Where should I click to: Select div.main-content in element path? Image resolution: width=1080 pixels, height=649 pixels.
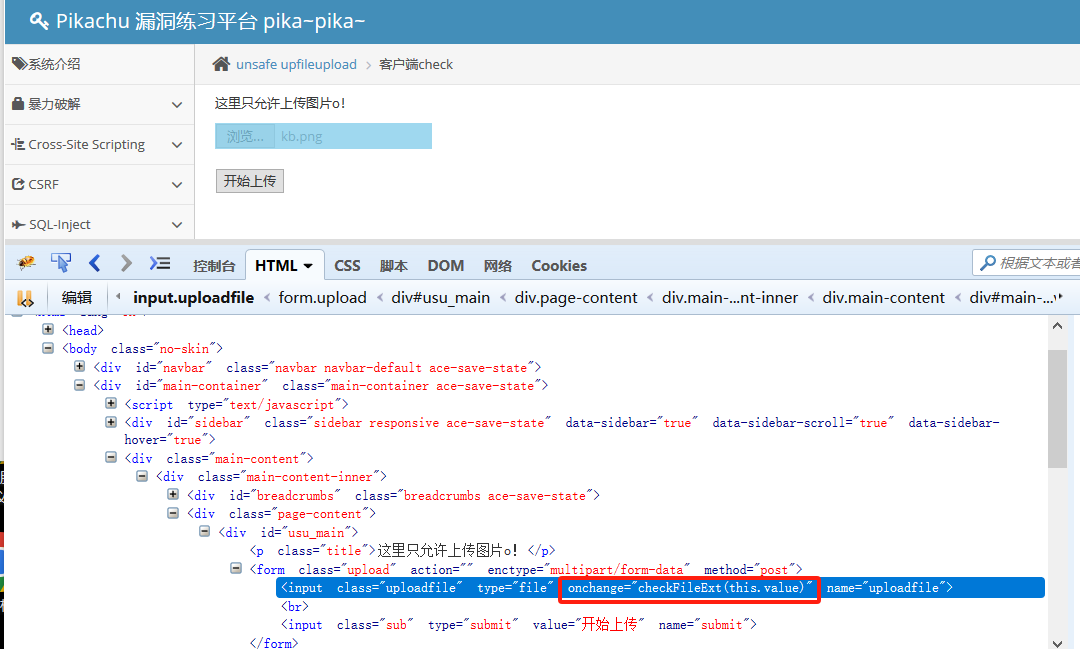tap(883, 298)
